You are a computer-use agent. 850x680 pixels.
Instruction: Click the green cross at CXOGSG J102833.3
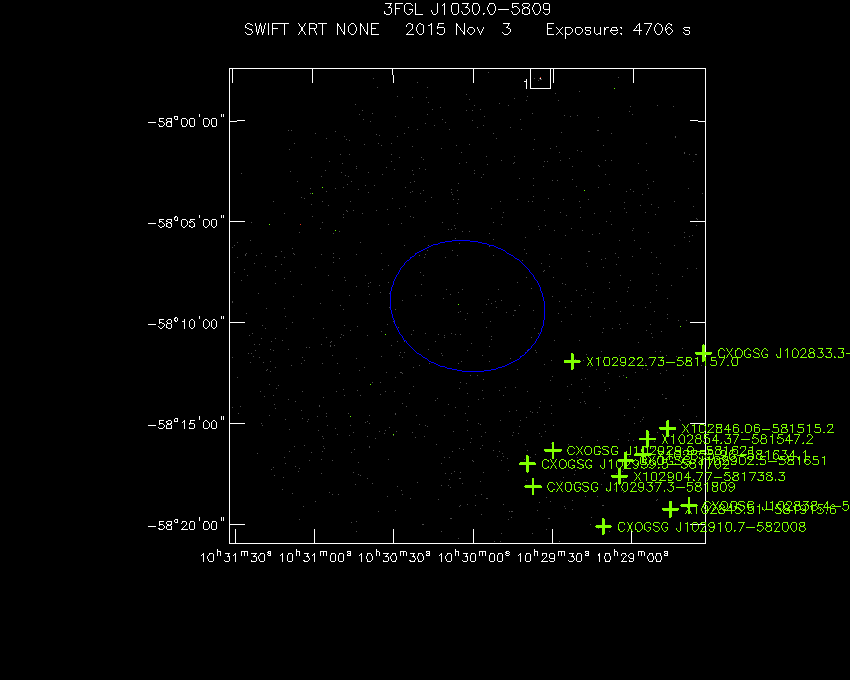pyautogui.click(x=703, y=353)
